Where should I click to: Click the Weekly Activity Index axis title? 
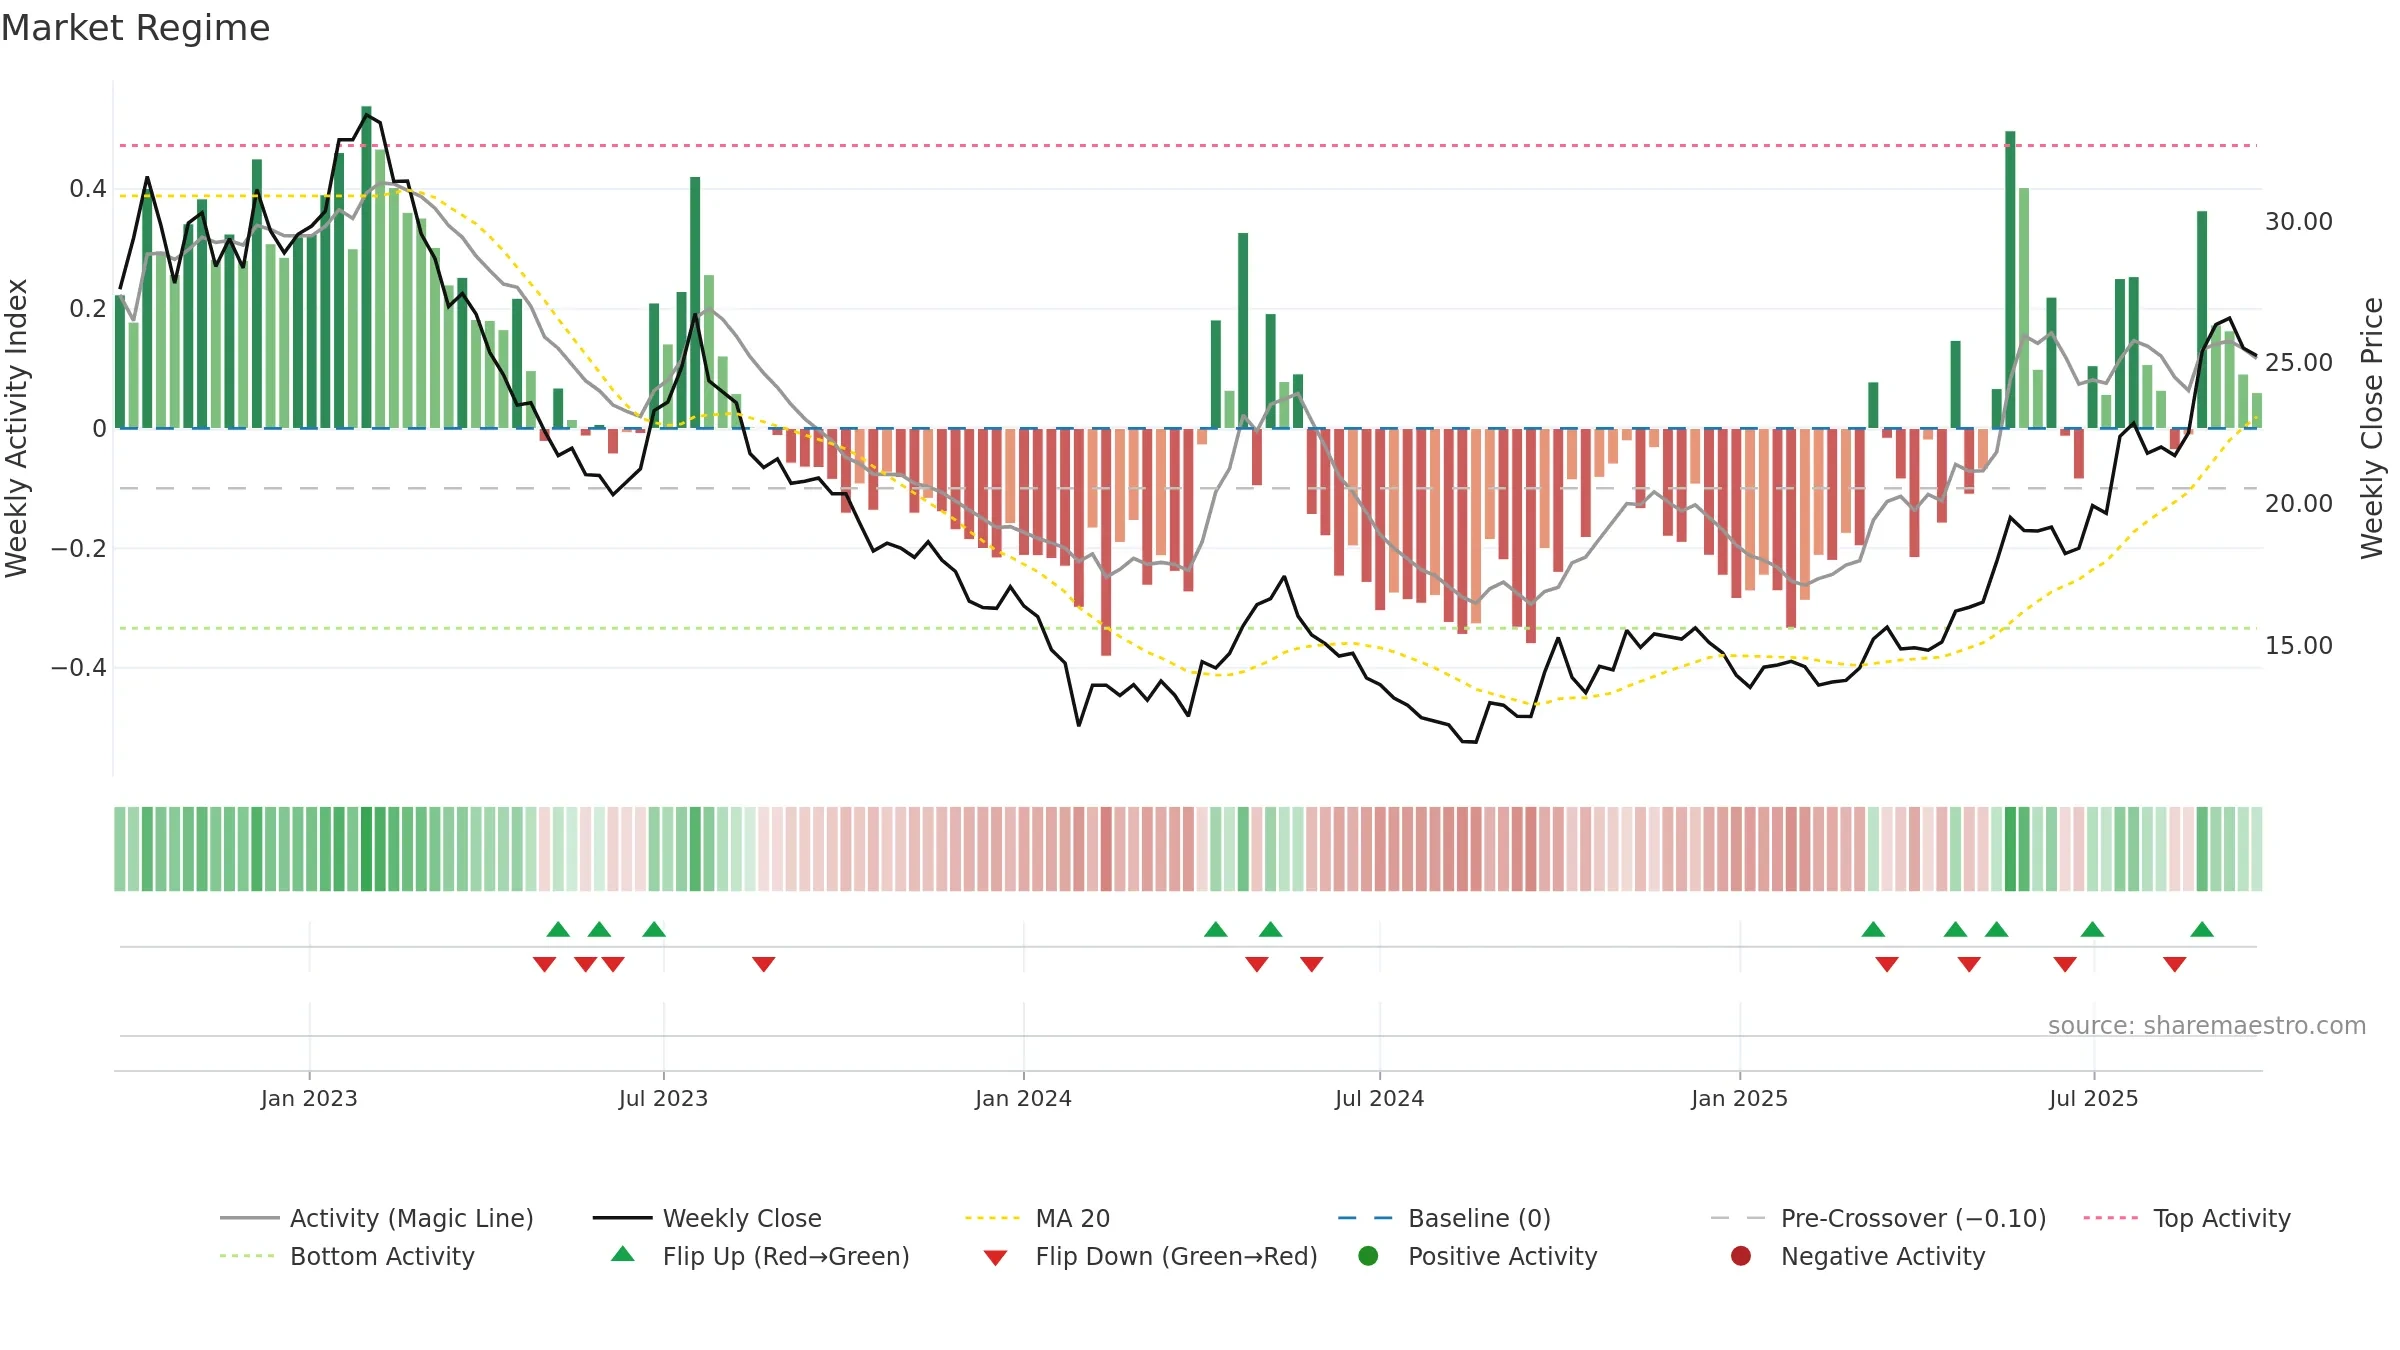coord(16,428)
